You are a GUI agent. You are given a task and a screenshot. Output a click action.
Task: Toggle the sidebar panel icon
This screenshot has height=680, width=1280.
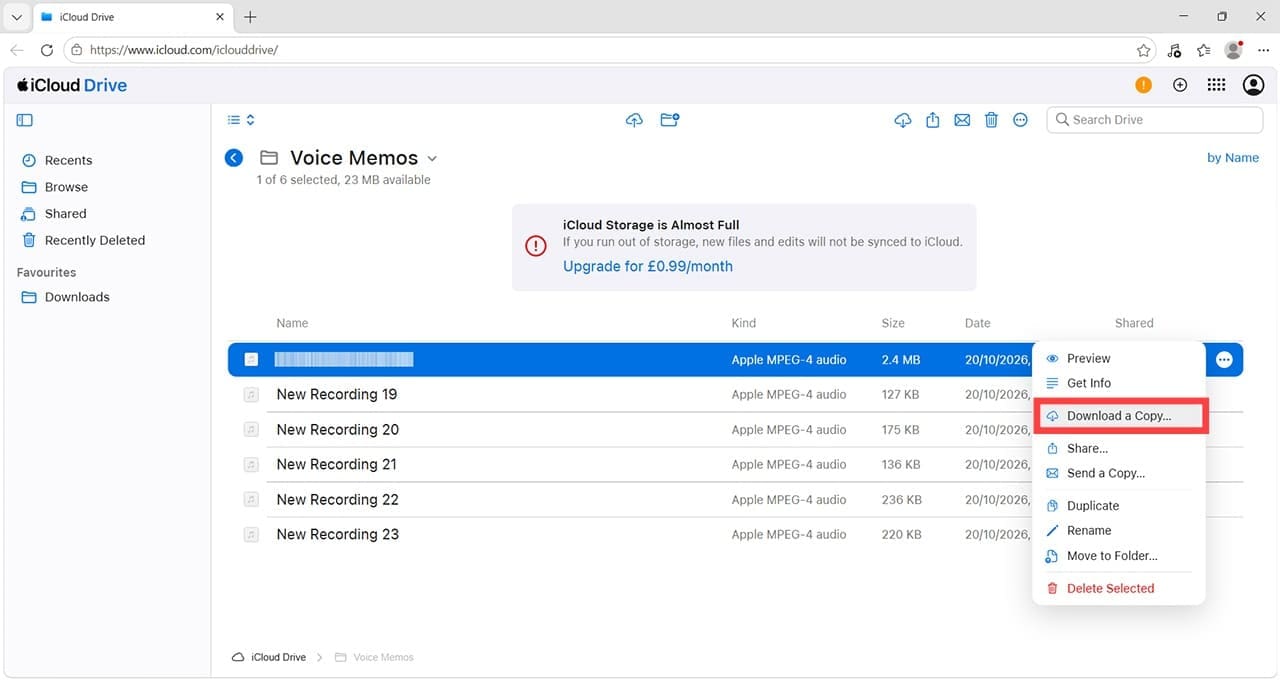25,120
